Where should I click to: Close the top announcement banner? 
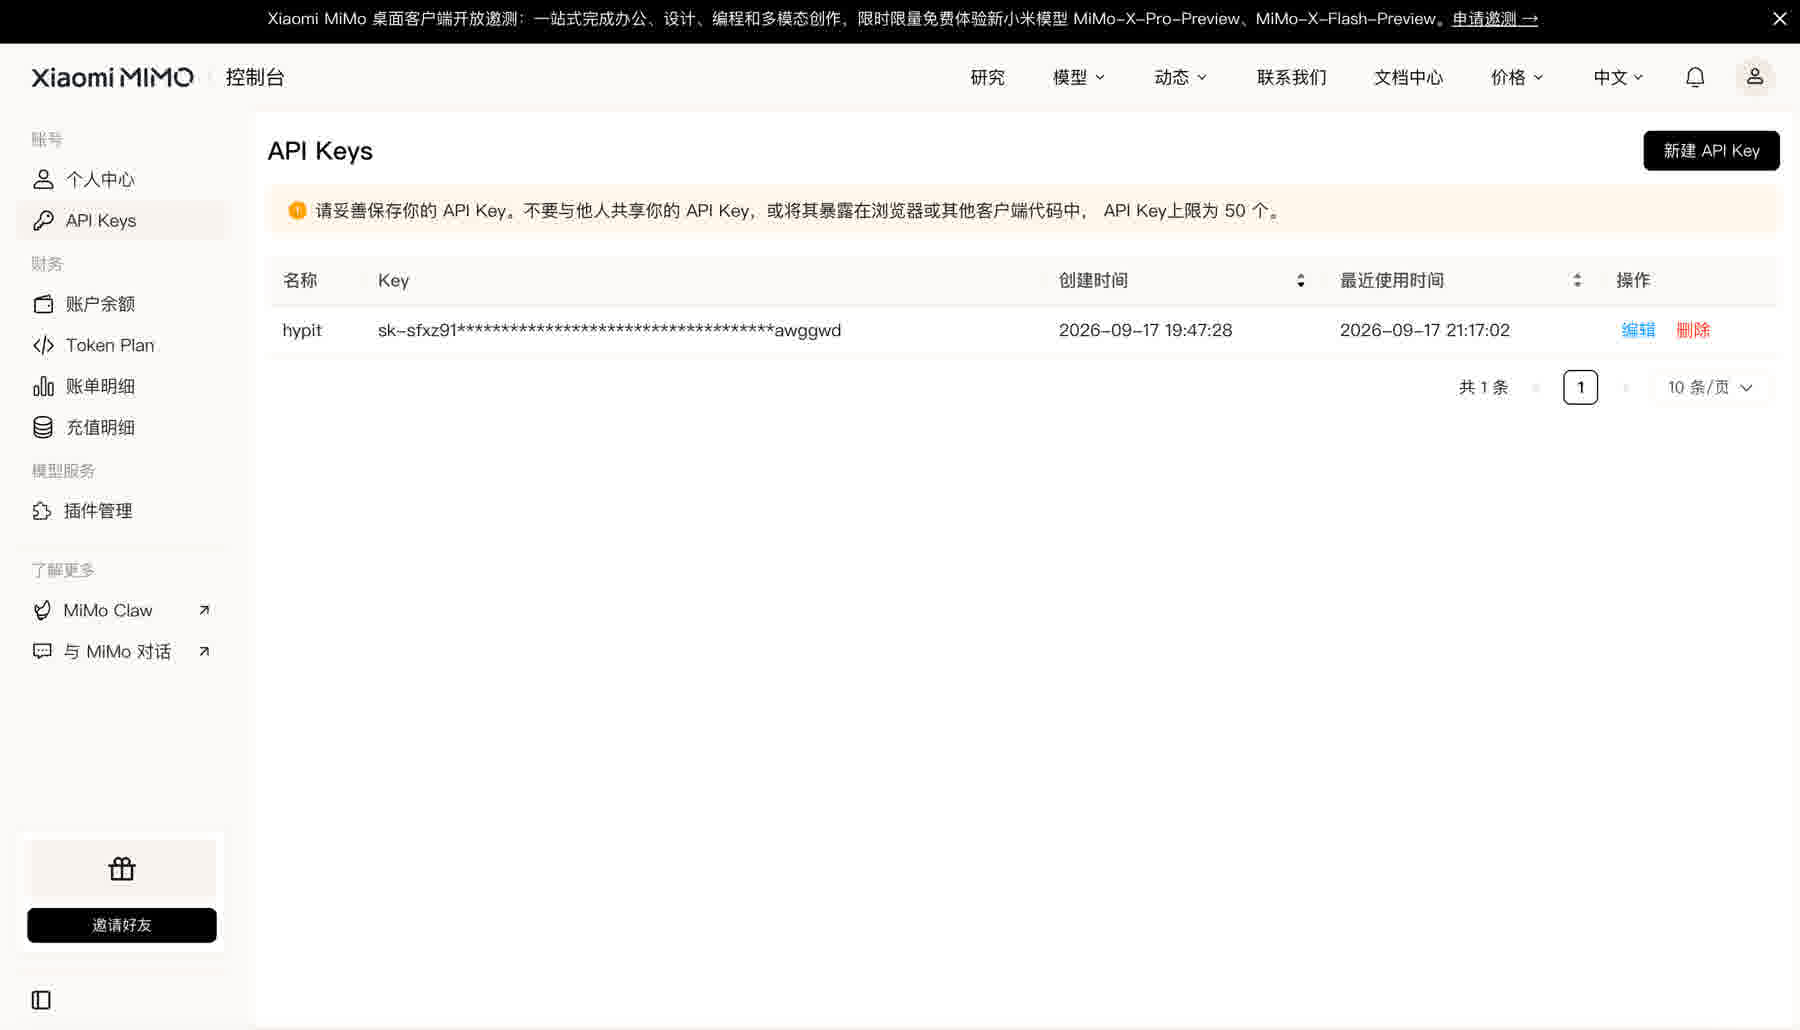(x=1780, y=19)
